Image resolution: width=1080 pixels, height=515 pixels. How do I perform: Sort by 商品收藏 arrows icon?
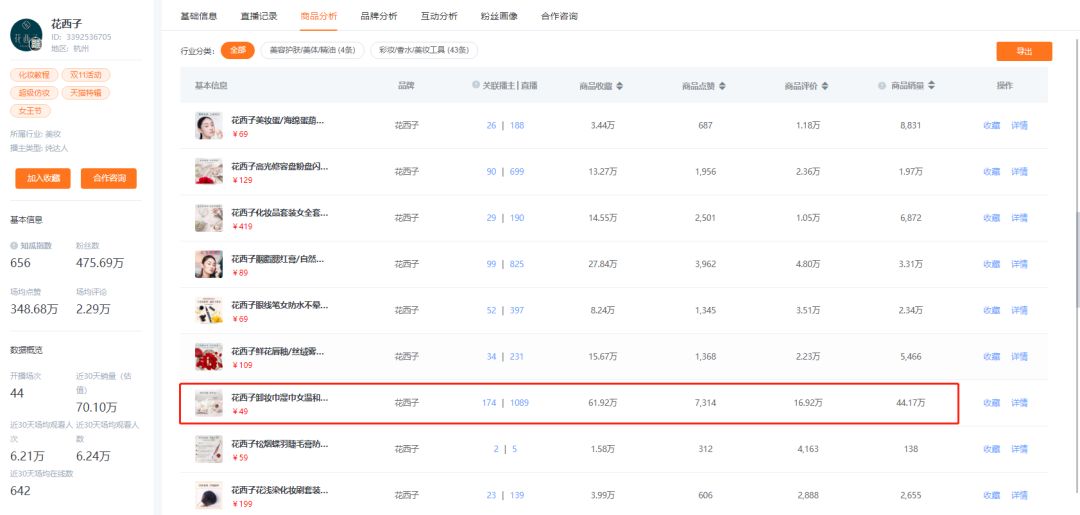point(619,86)
